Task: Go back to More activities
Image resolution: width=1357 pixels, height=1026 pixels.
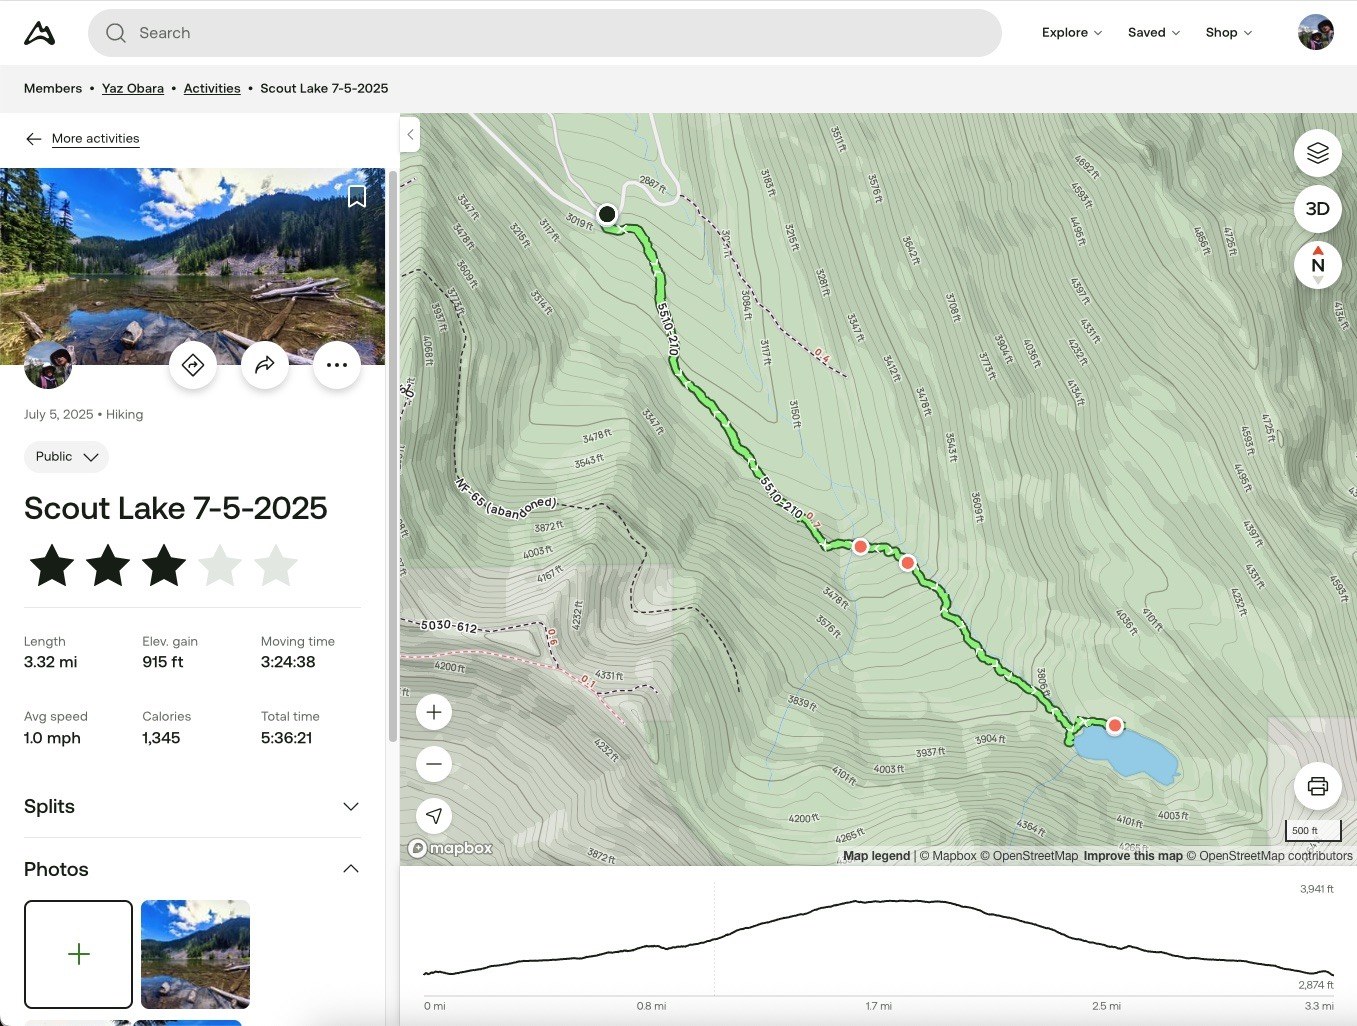Action: pyautogui.click(x=95, y=138)
